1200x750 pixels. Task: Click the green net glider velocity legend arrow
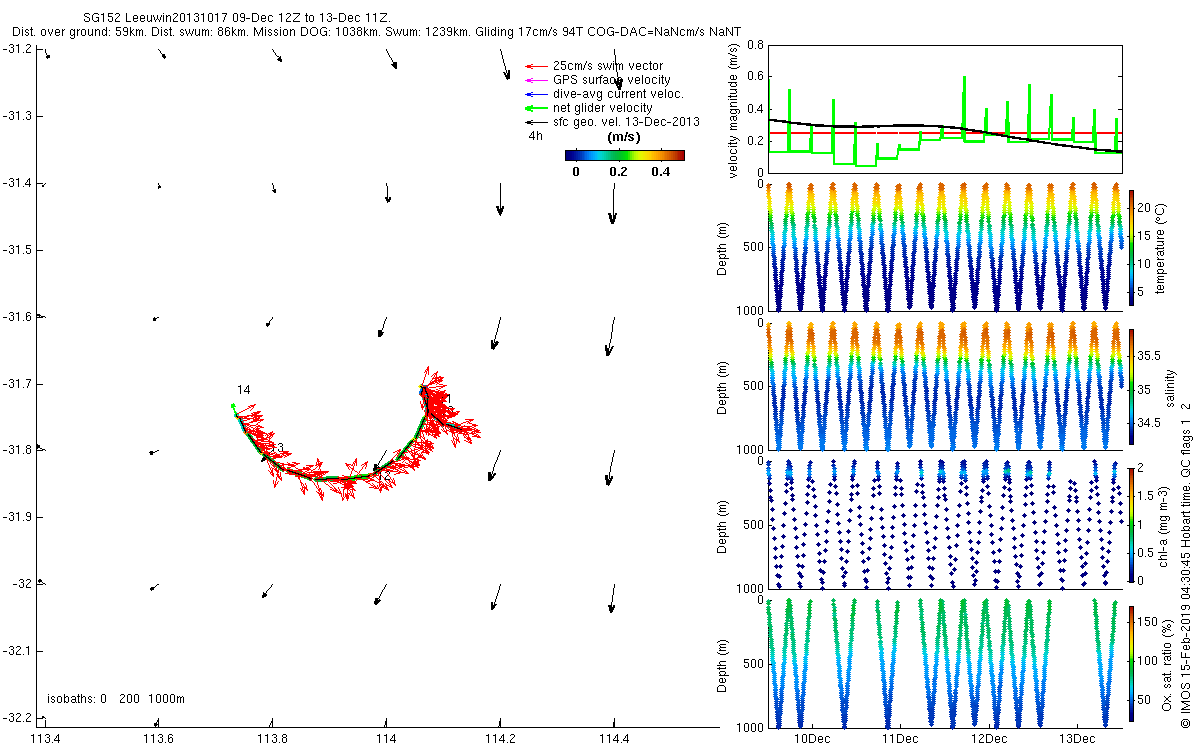pyautogui.click(x=535, y=108)
